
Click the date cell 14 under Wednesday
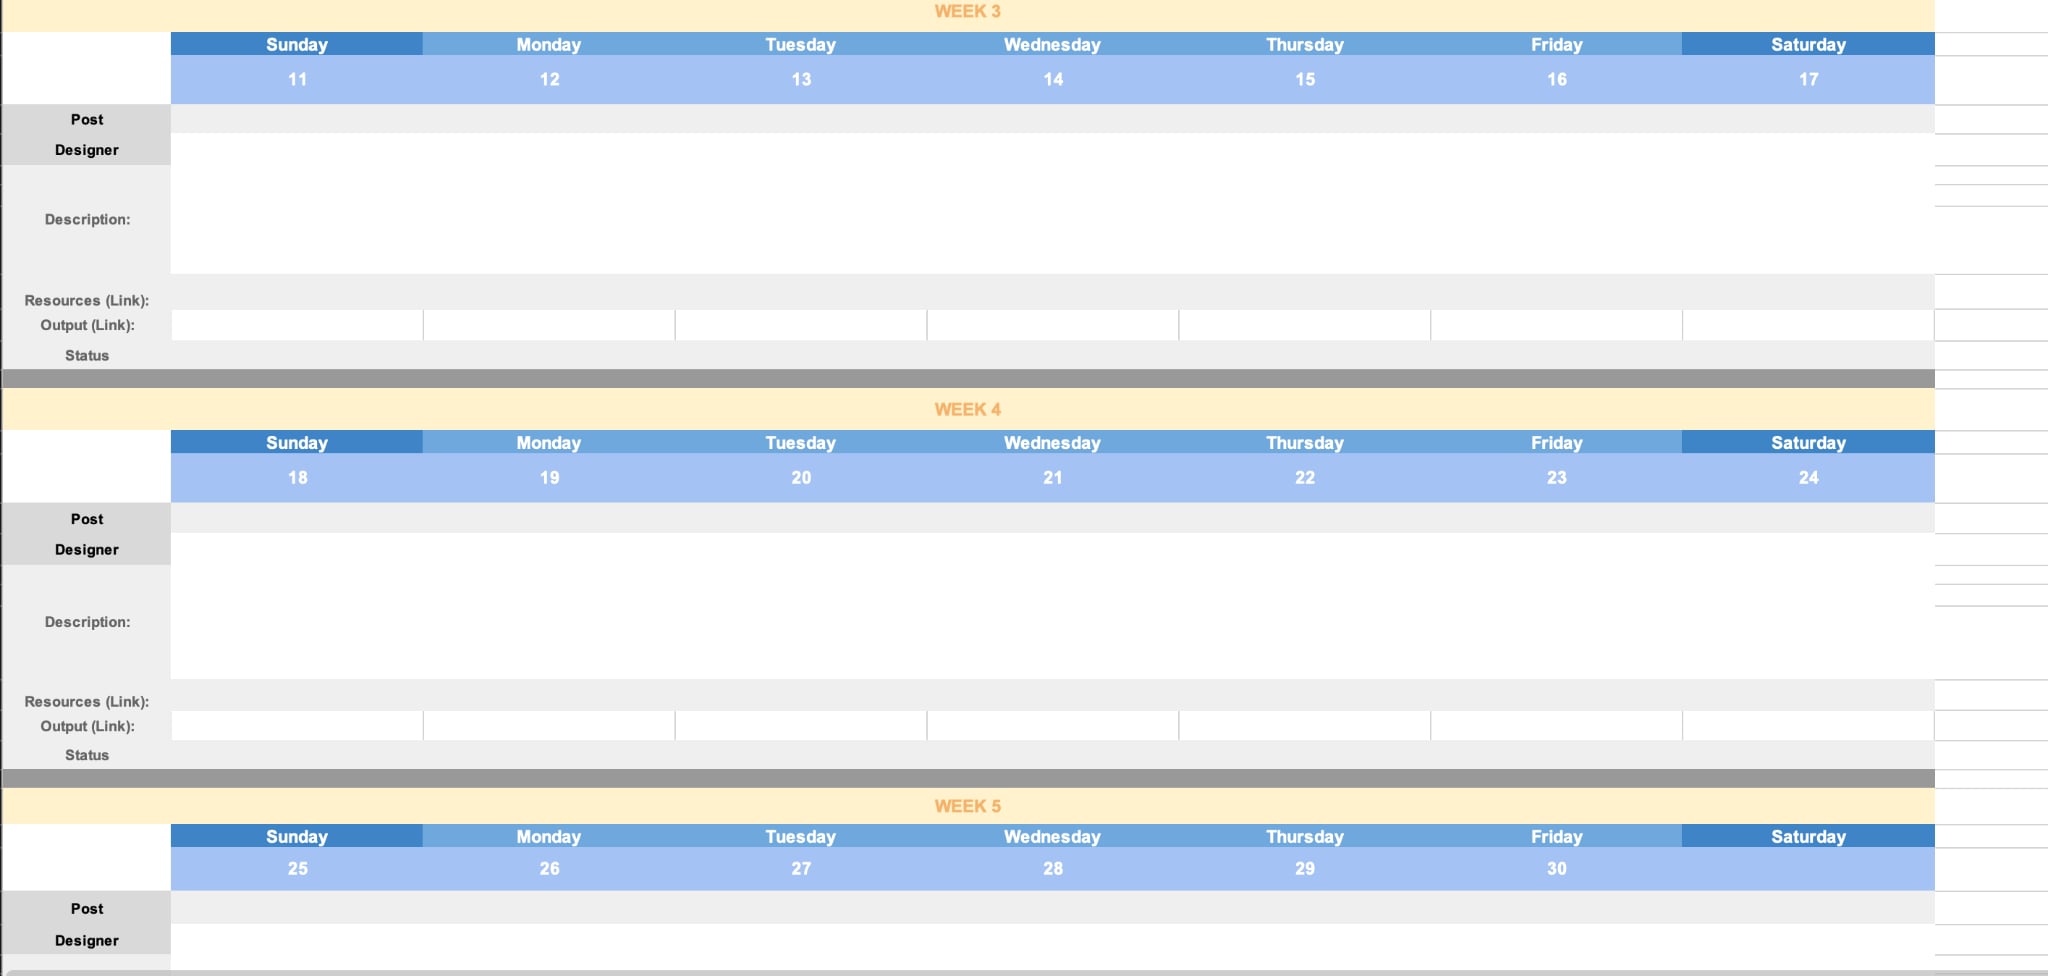(1053, 79)
